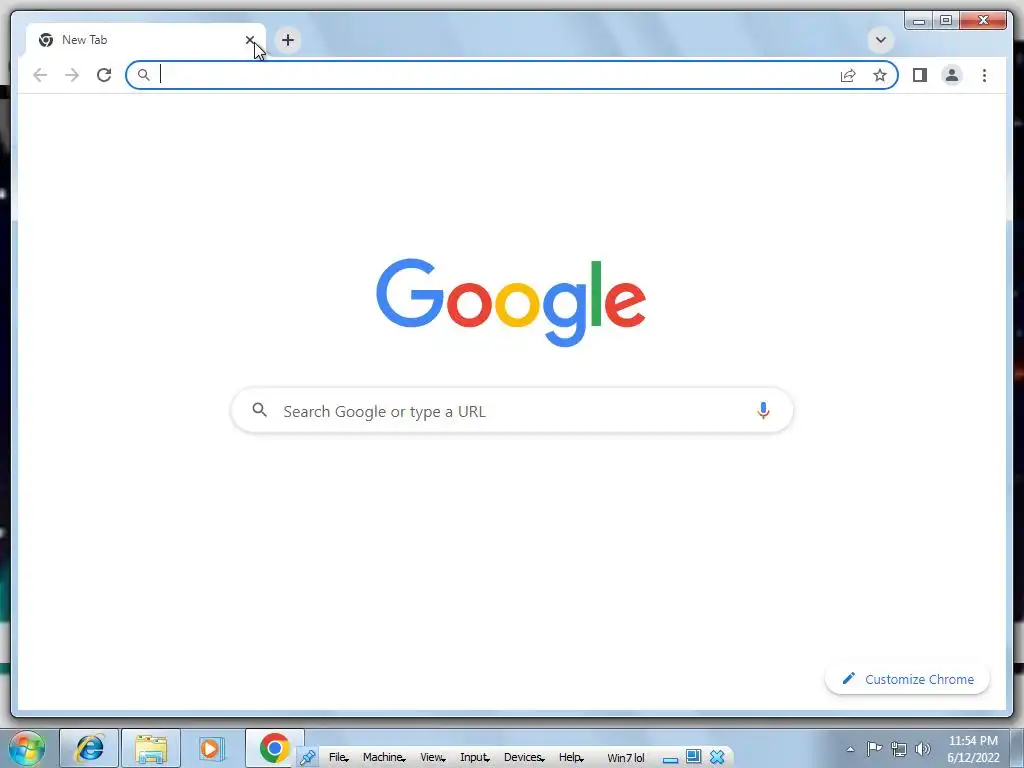This screenshot has width=1024, height=768.
Task: Close the VM via mini toolbar X
Action: 717,758
